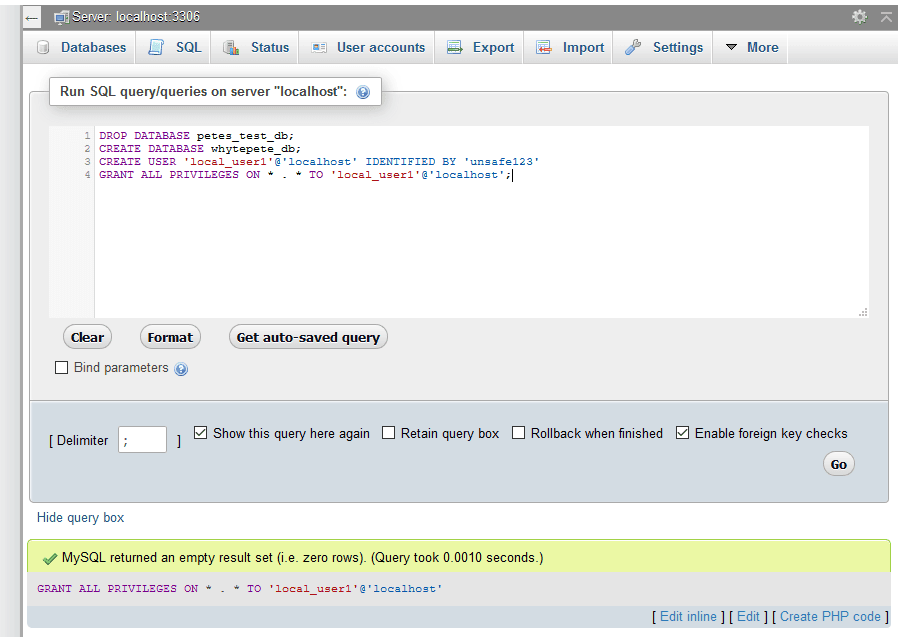Enable Rollback when finished checkbox
The width and height of the screenshot is (899, 637).
[x=518, y=433]
